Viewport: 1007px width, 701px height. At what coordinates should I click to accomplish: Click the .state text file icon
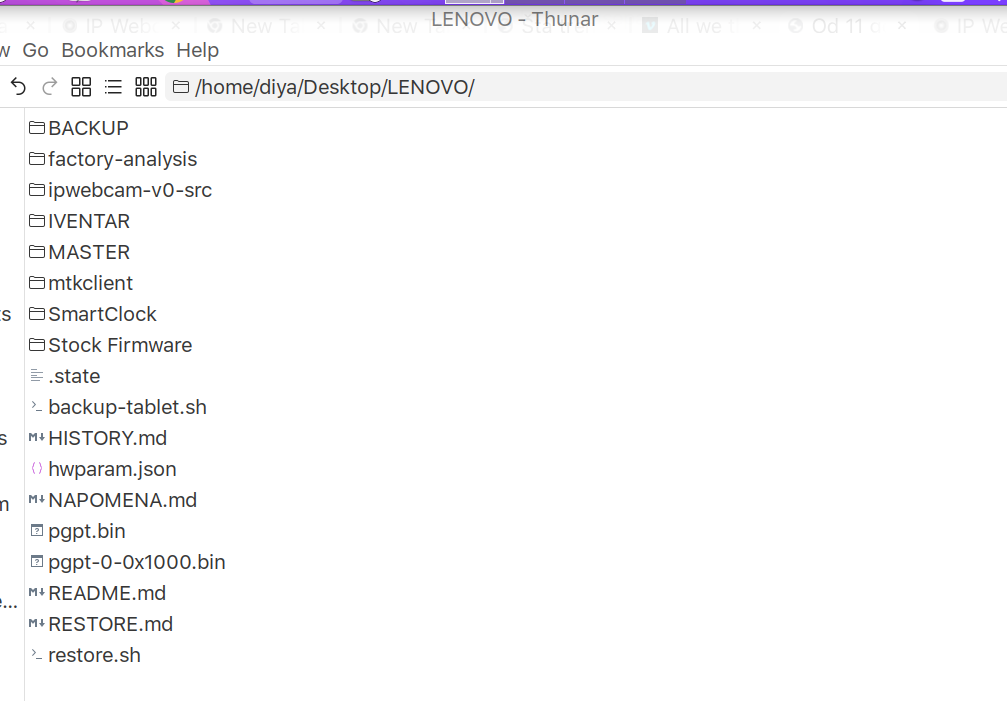37,376
